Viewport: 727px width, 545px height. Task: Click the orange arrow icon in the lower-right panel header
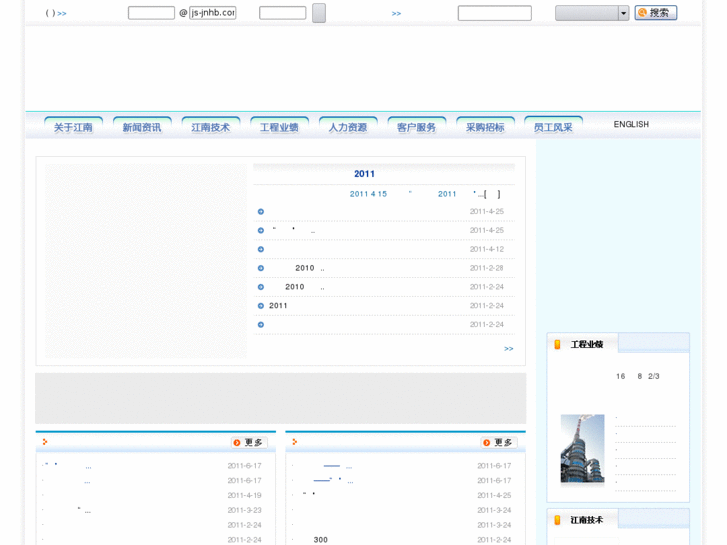[x=294, y=442]
